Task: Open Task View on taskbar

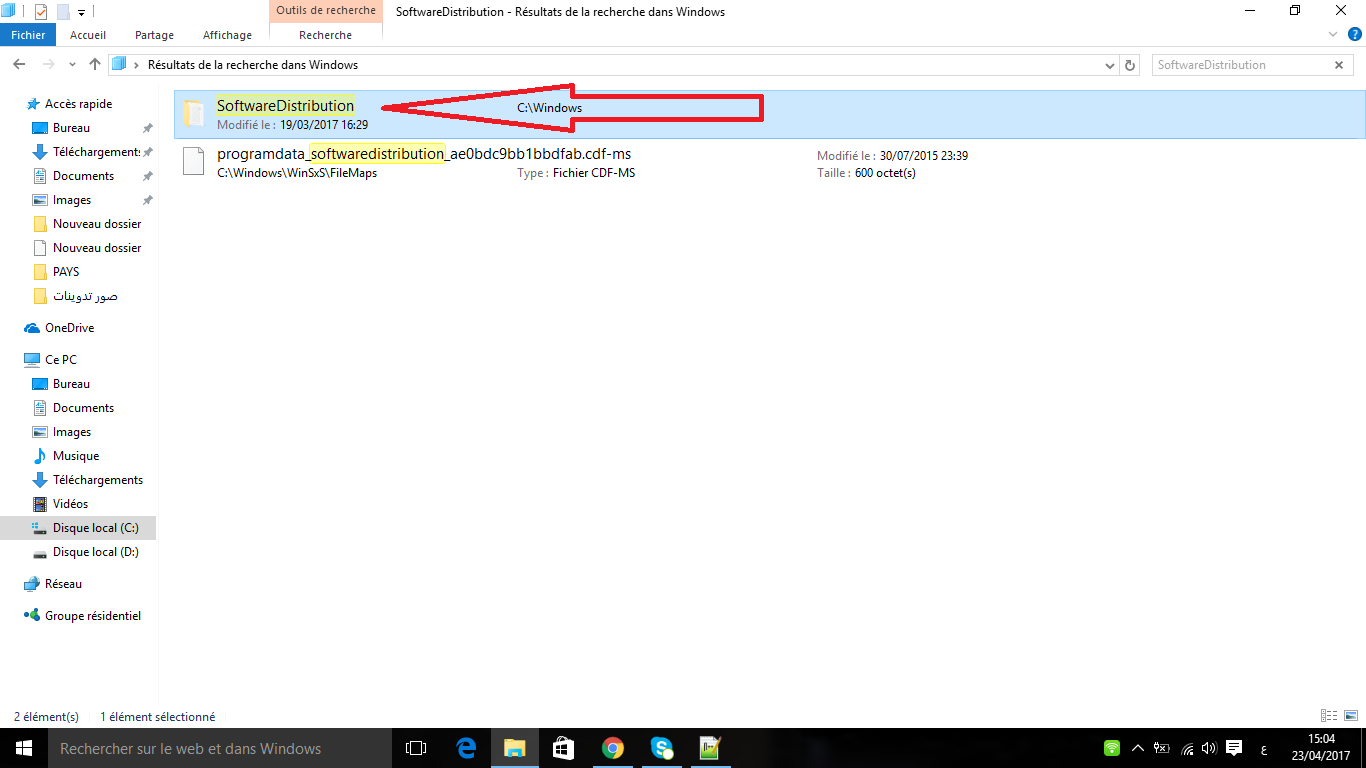Action: [x=416, y=748]
